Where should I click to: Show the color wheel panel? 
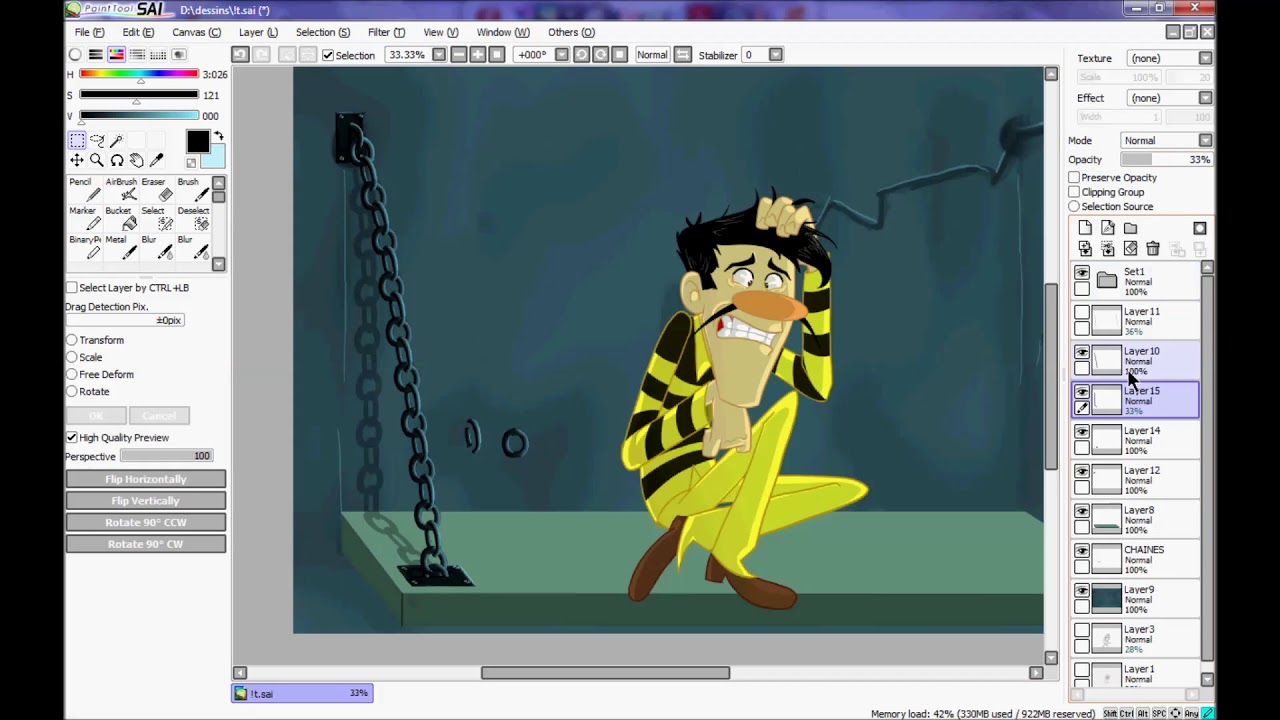pyautogui.click(x=75, y=54)
